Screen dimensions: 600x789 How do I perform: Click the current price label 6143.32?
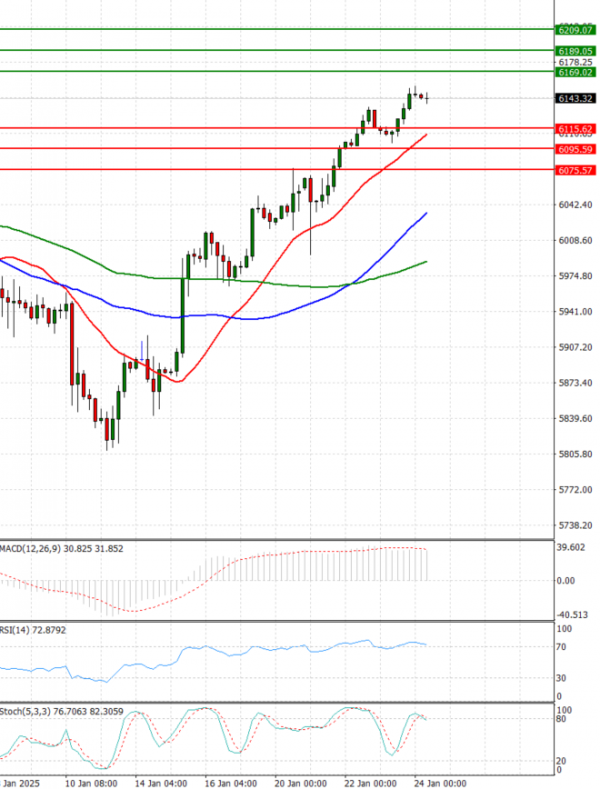pyautogui.click(x=575, y=99)
